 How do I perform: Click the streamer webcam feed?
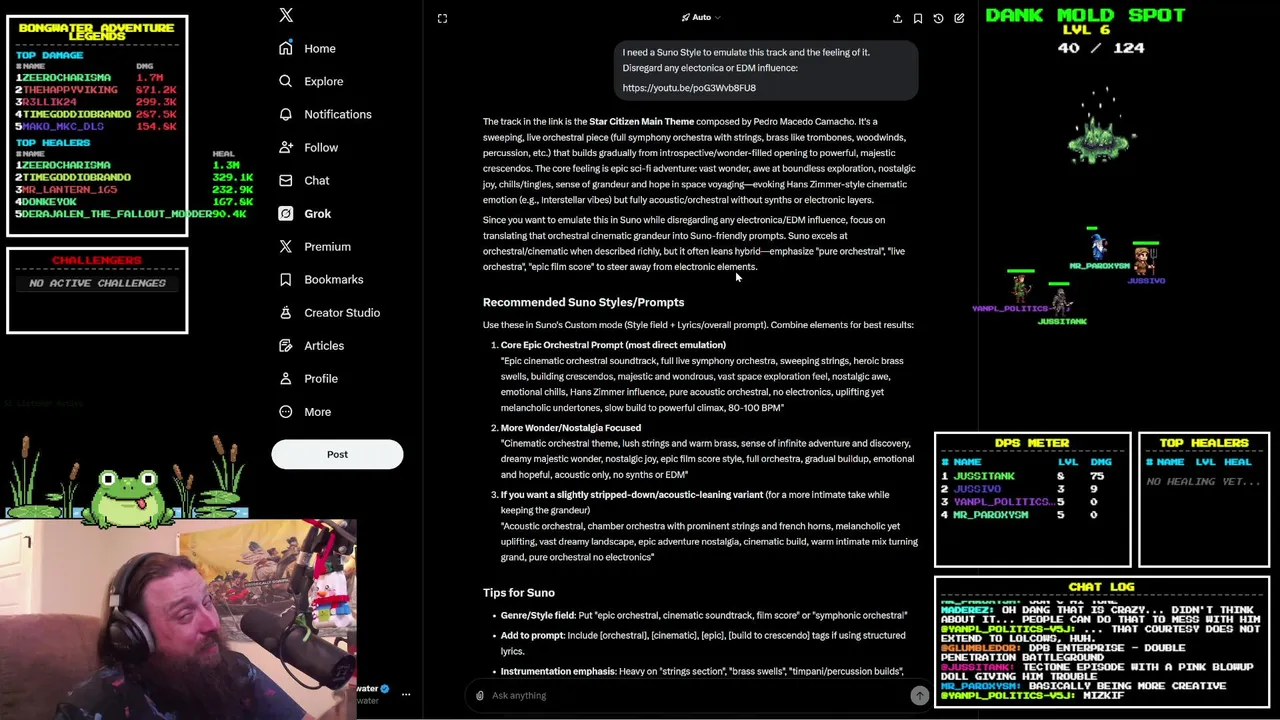point(178,619)
